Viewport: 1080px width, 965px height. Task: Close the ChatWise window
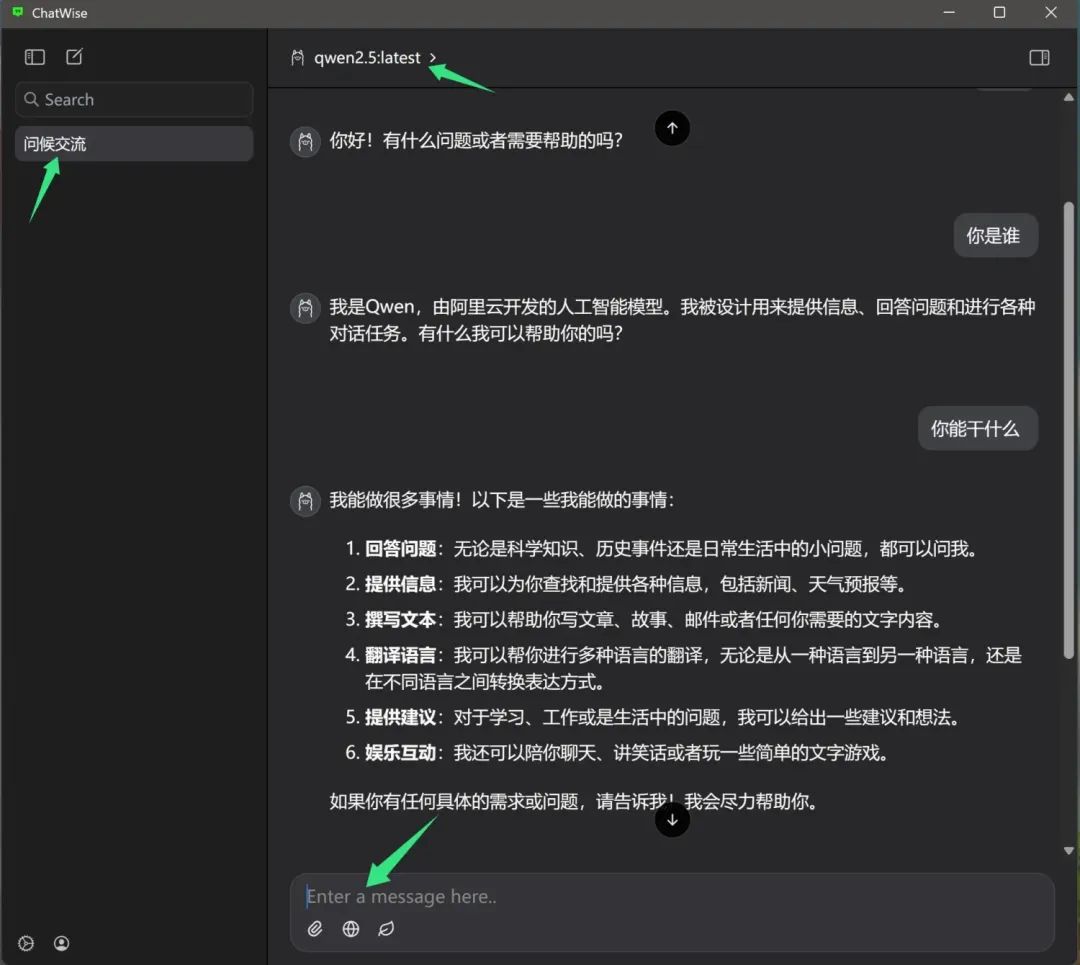tap(1051, 12)
